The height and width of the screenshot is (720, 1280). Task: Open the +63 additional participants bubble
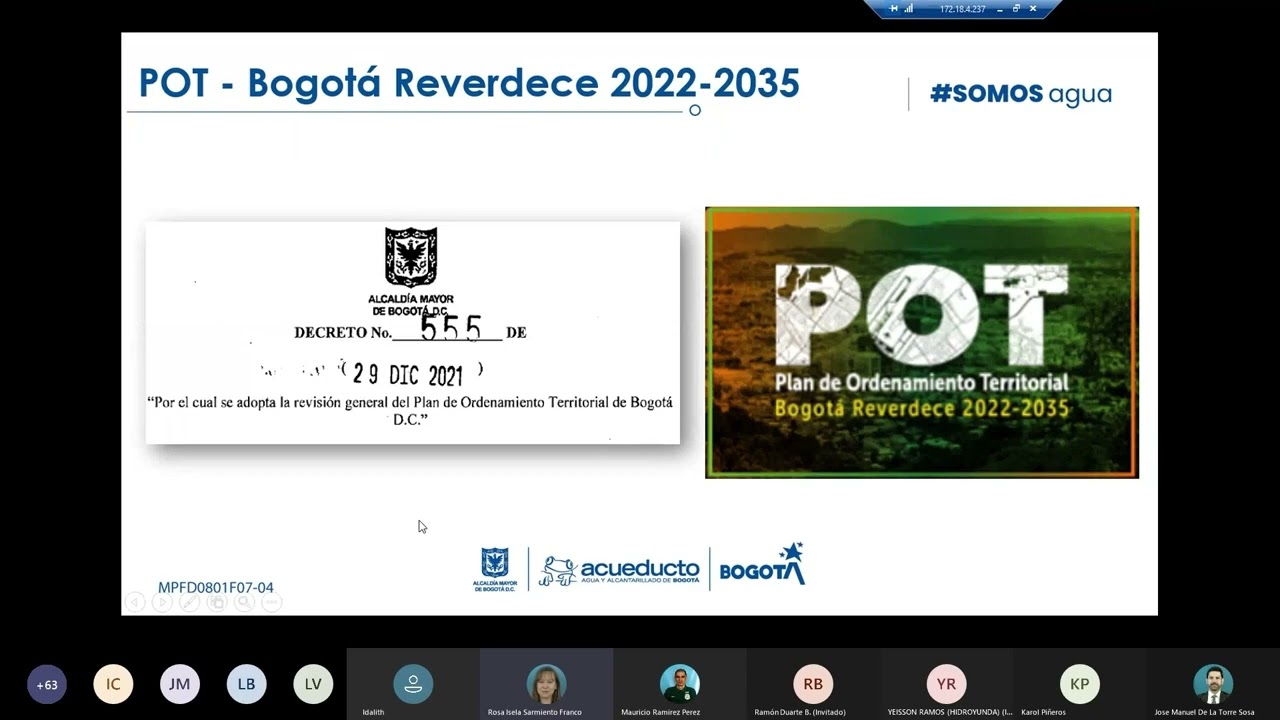pyautogui.click(x=47, y=685)
